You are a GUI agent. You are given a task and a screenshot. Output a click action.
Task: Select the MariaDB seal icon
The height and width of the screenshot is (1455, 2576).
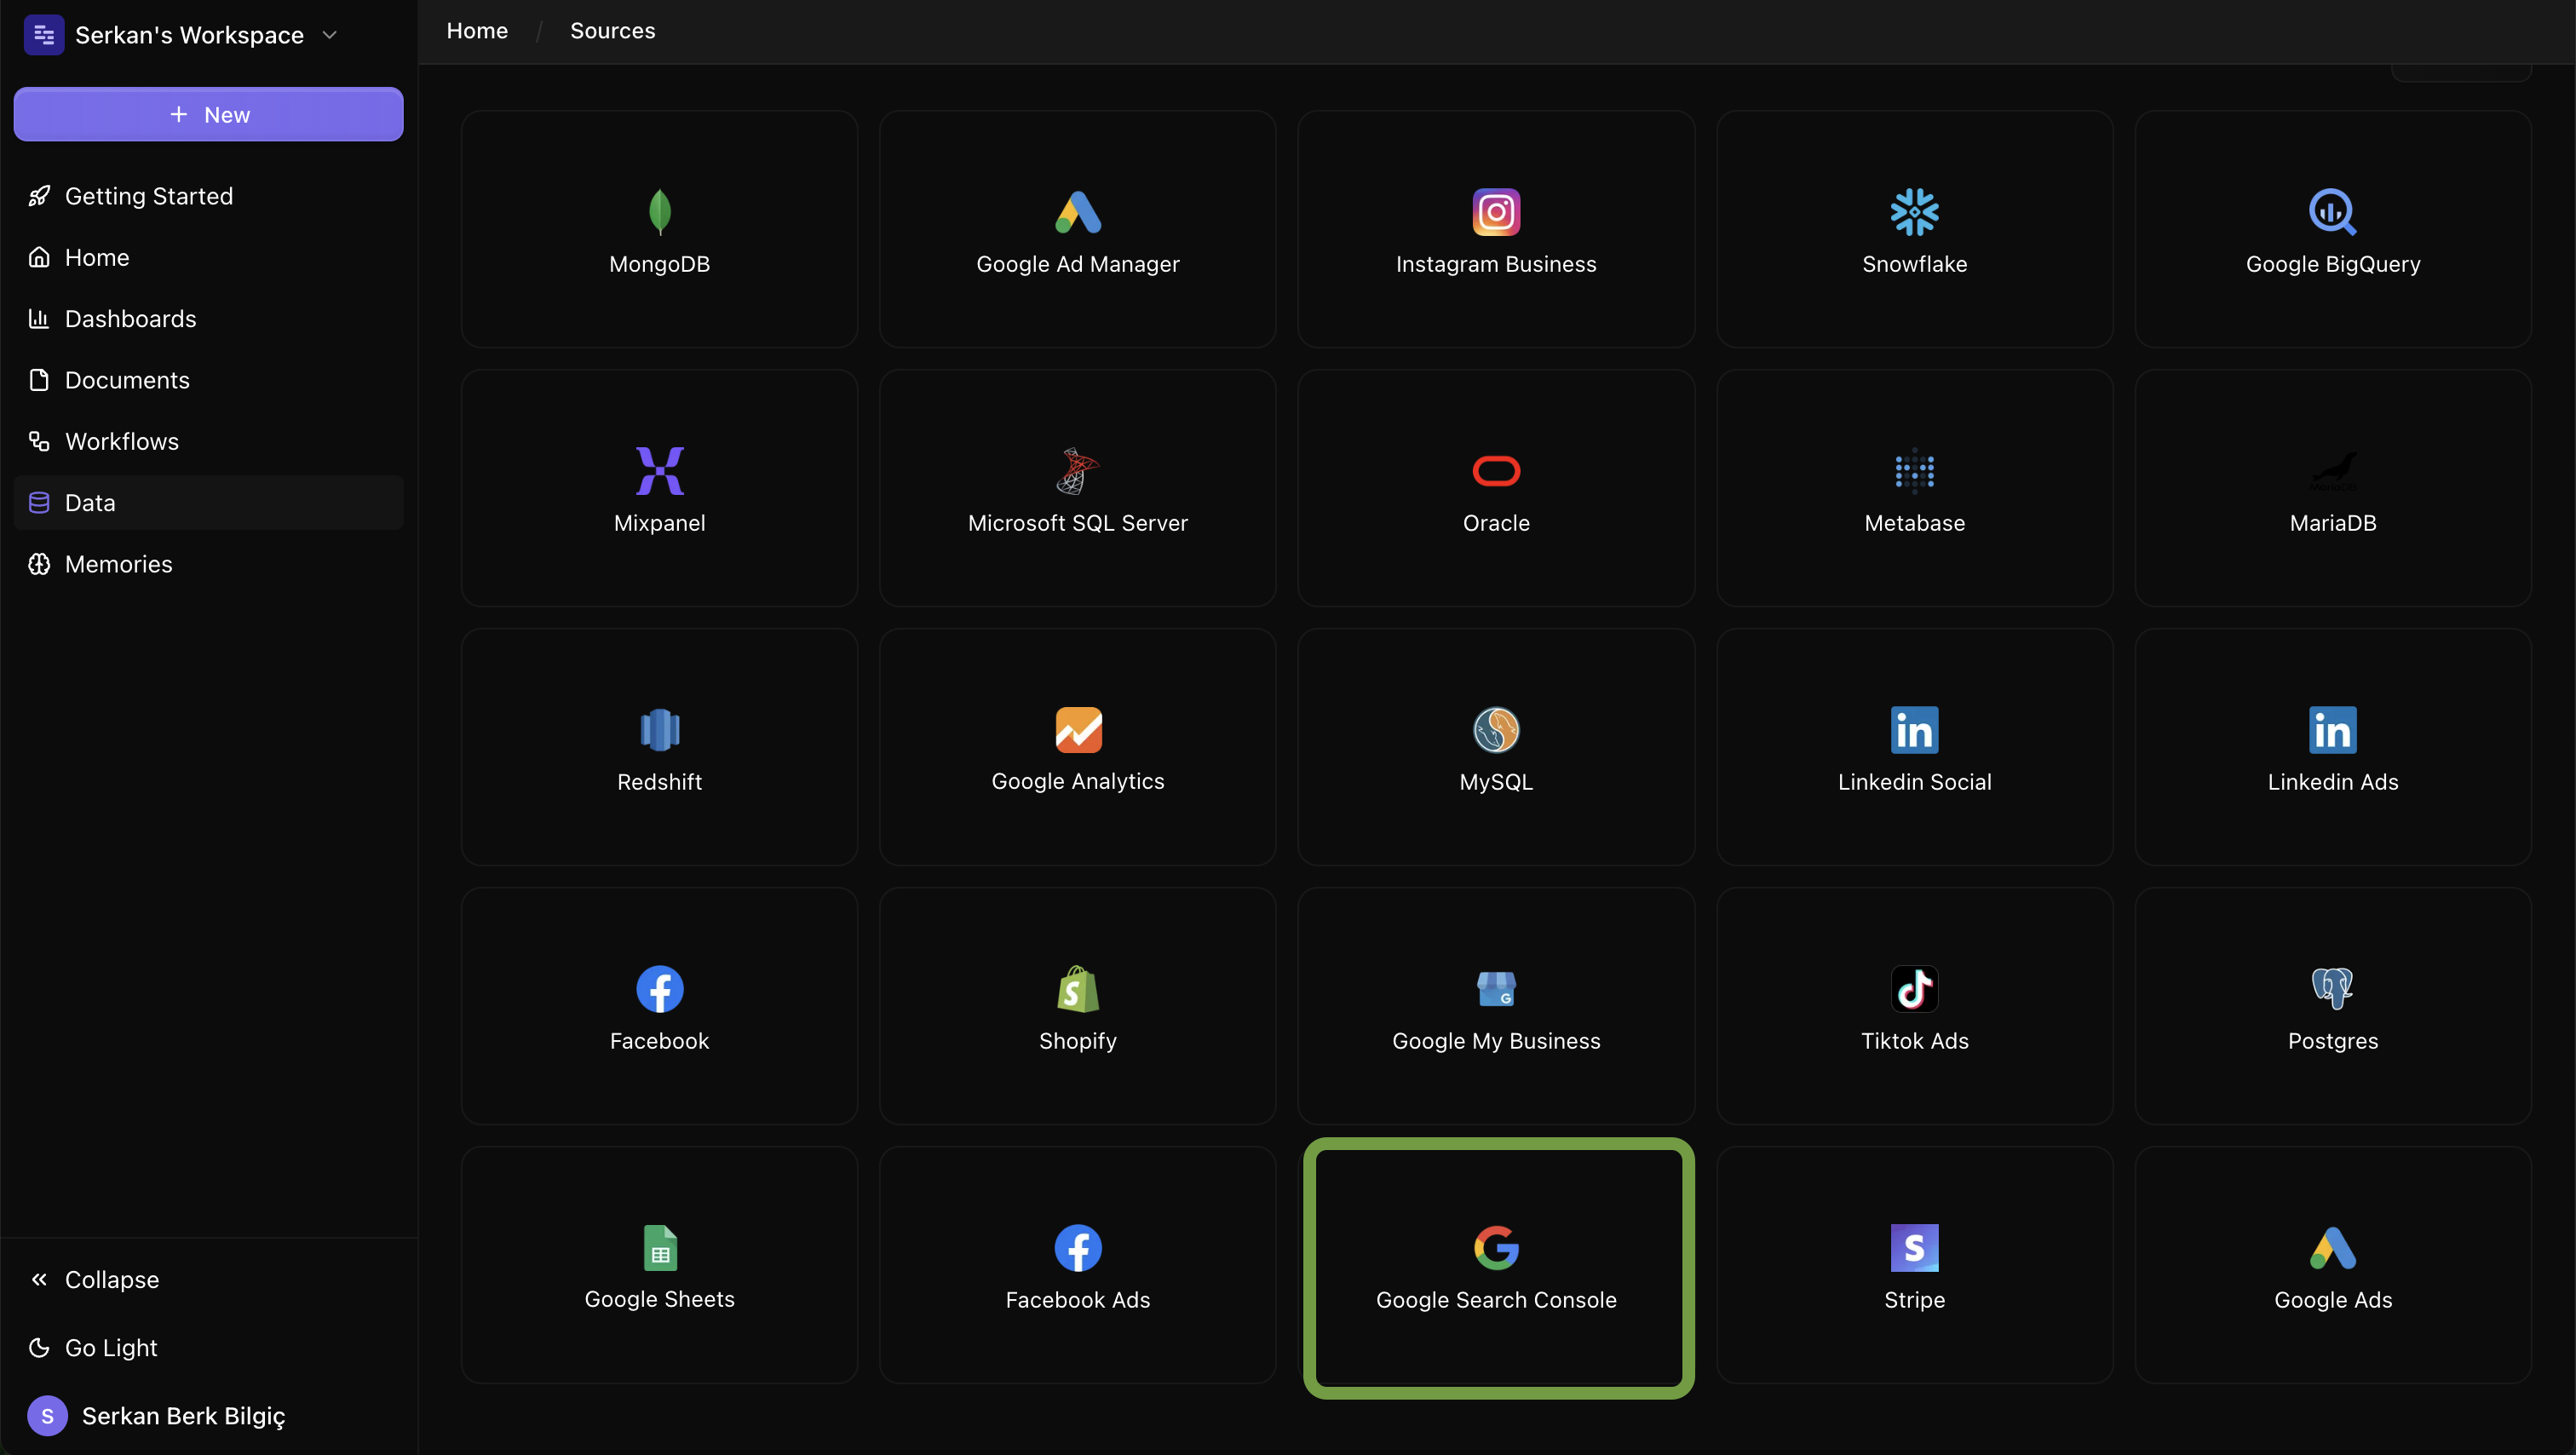[x=2332, y=470]
